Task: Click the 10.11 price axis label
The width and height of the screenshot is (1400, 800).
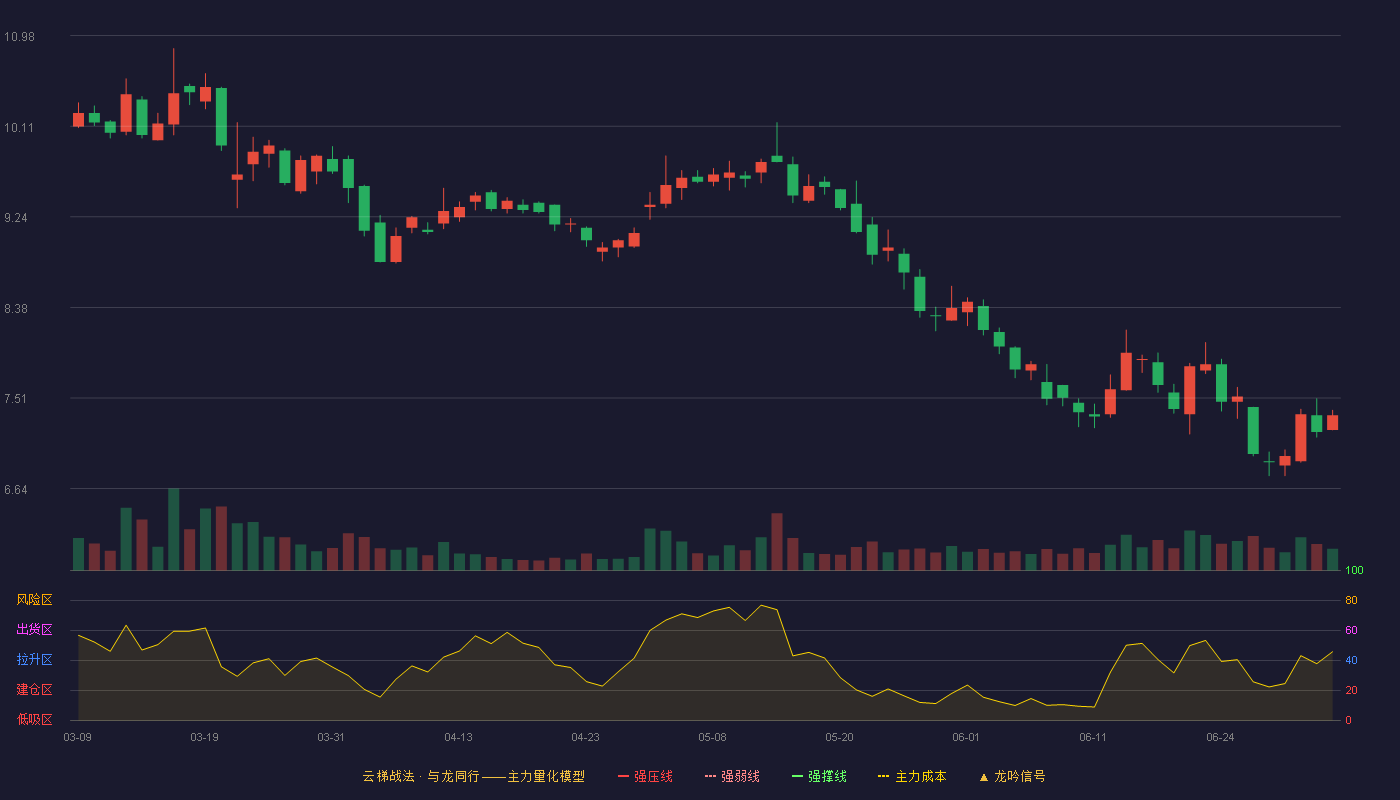Action: 19,127
